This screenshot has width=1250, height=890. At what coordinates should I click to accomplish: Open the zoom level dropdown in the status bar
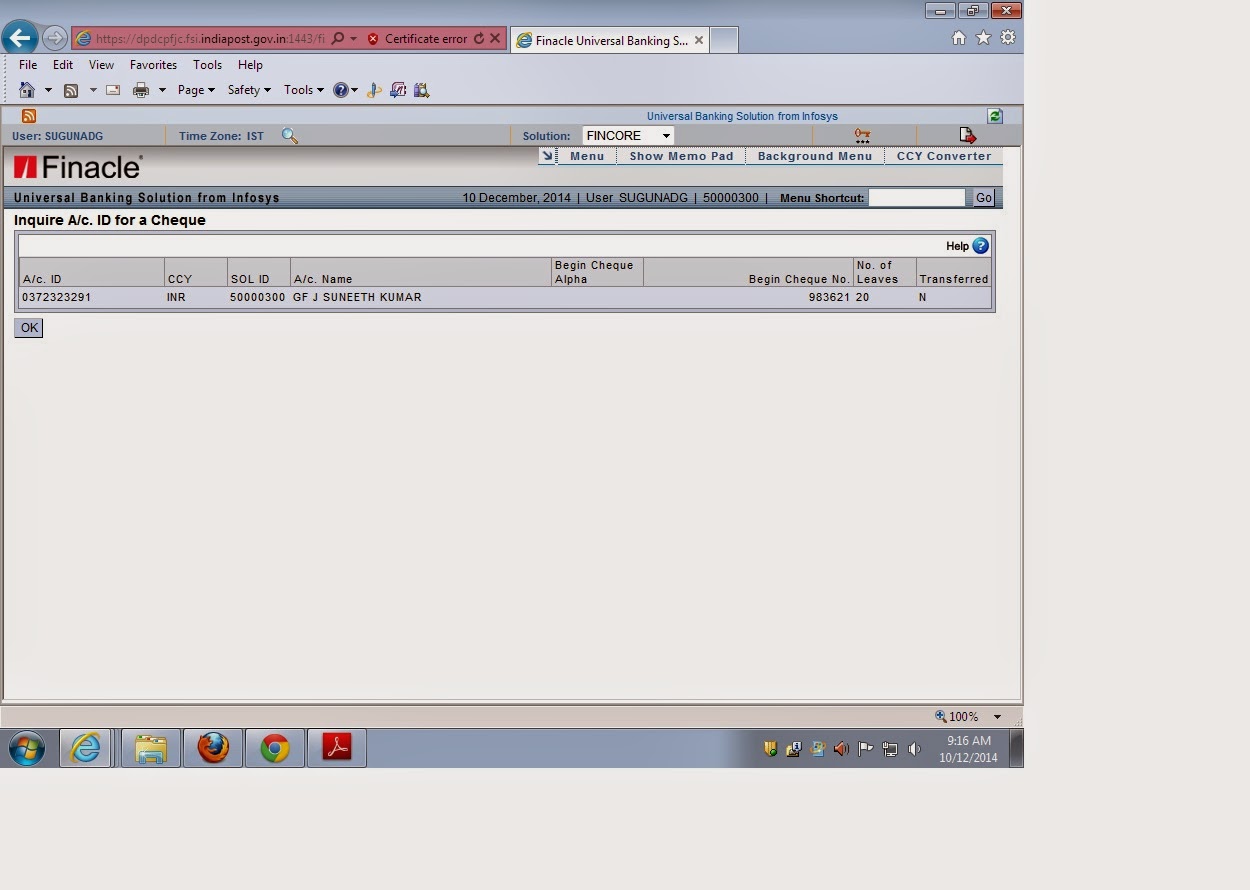point(997,716)
